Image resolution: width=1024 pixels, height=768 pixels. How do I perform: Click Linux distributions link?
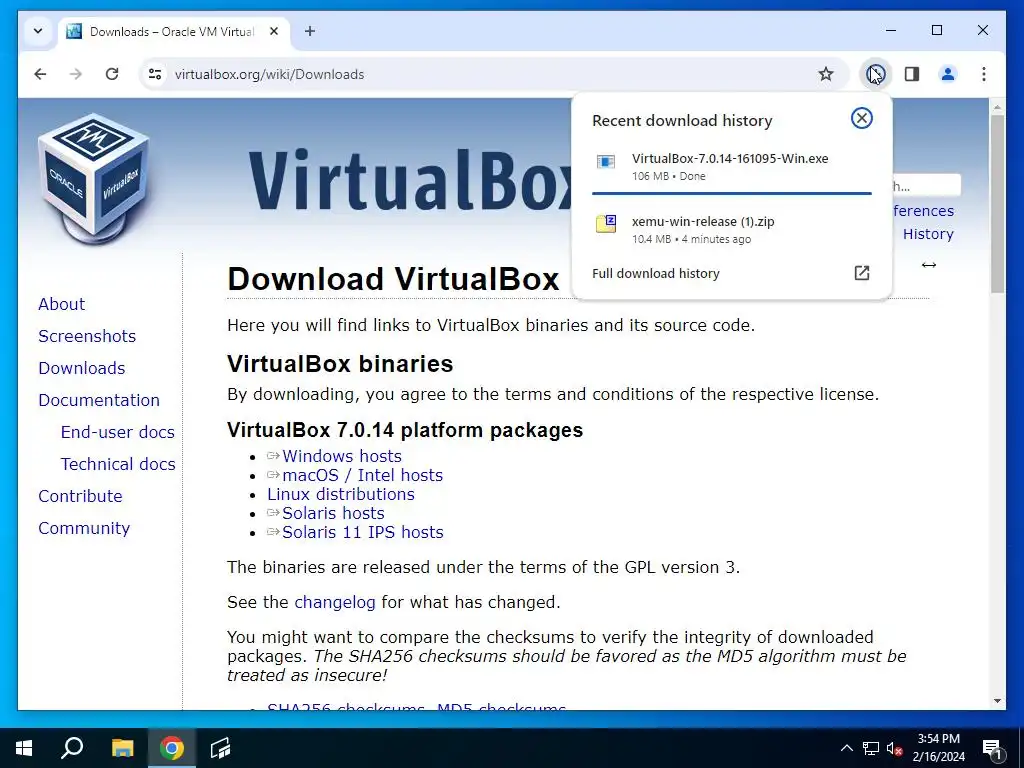click(341, 494)
